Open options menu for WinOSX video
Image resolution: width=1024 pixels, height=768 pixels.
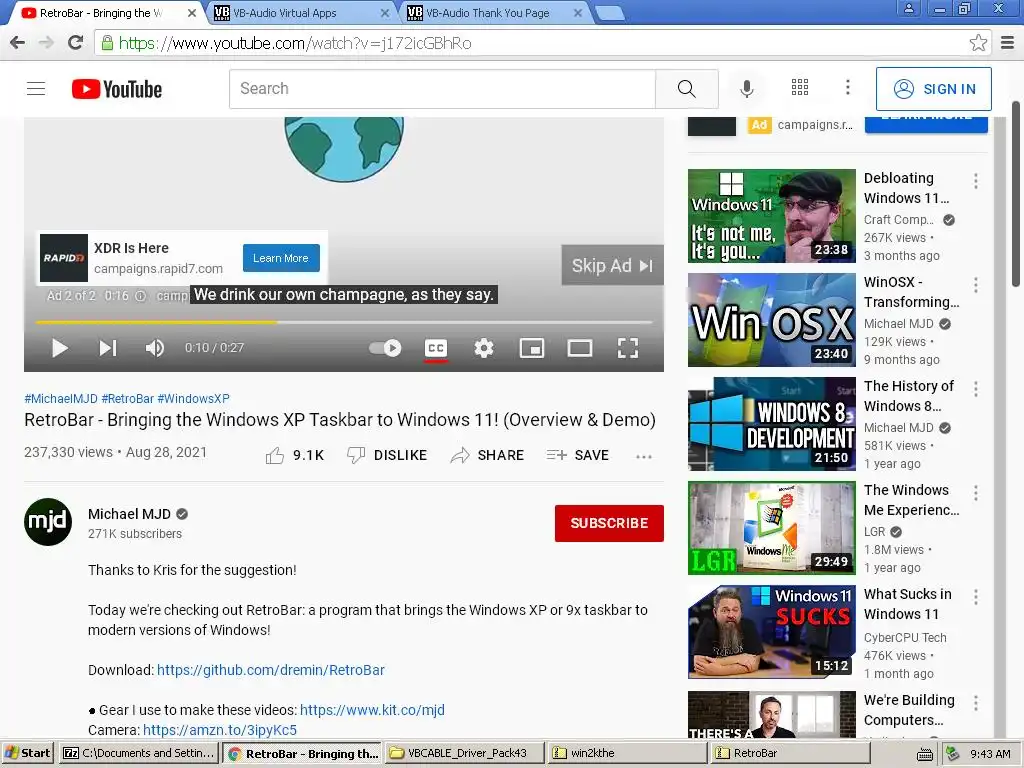point(976,285)
